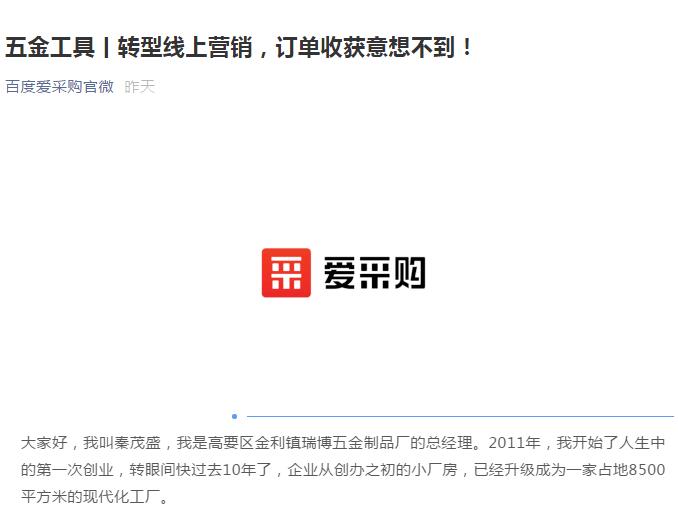This screenshot has width=678, height=520.
Task: Click 五金工具 in the article title
Action: coord(50,47)
